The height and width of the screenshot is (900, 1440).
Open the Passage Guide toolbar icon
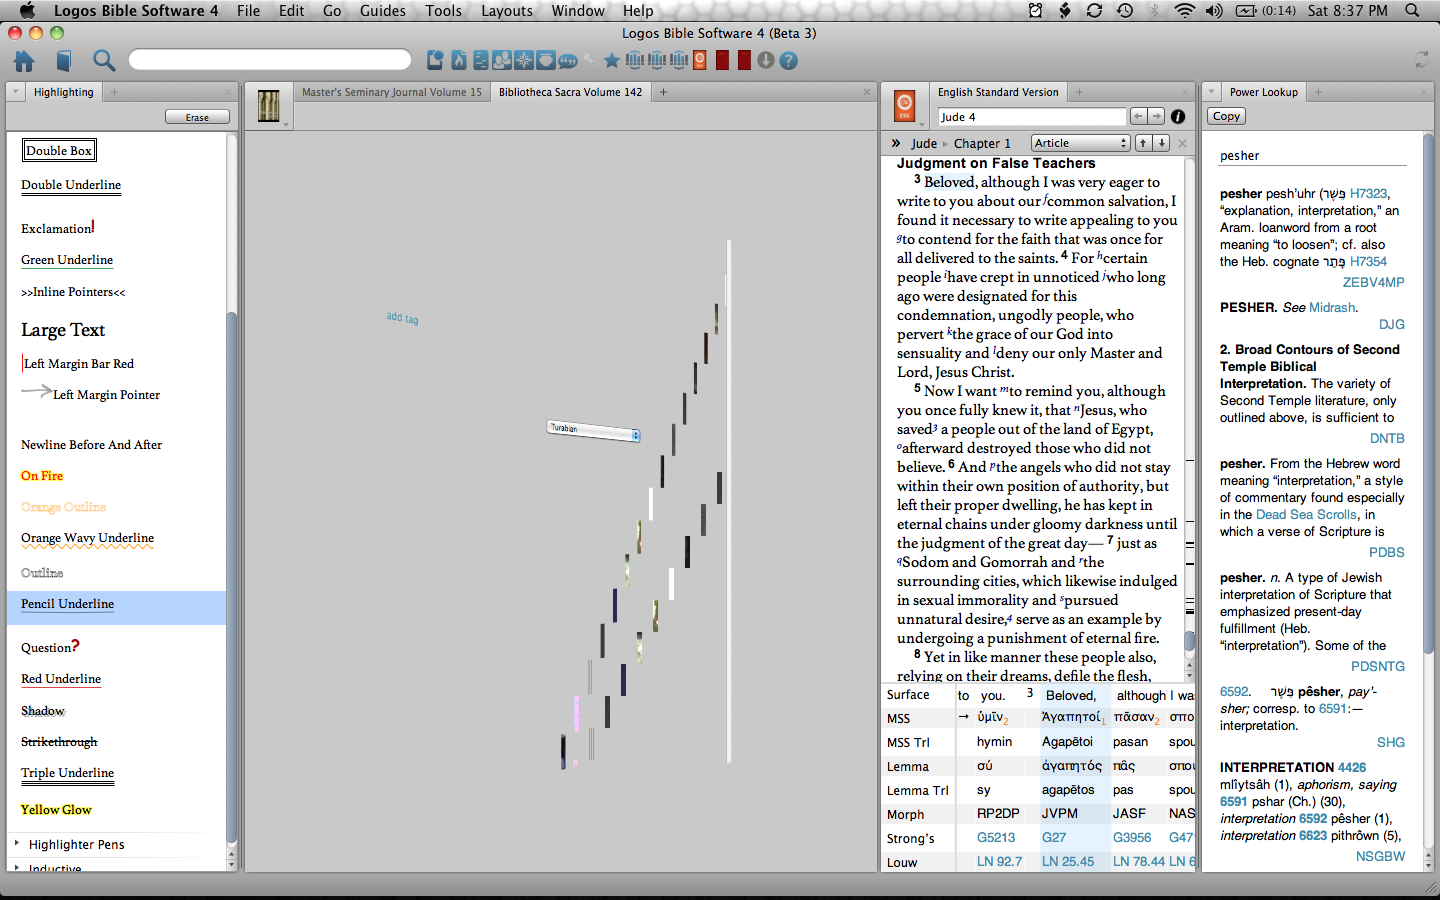(x=435, y=61)
